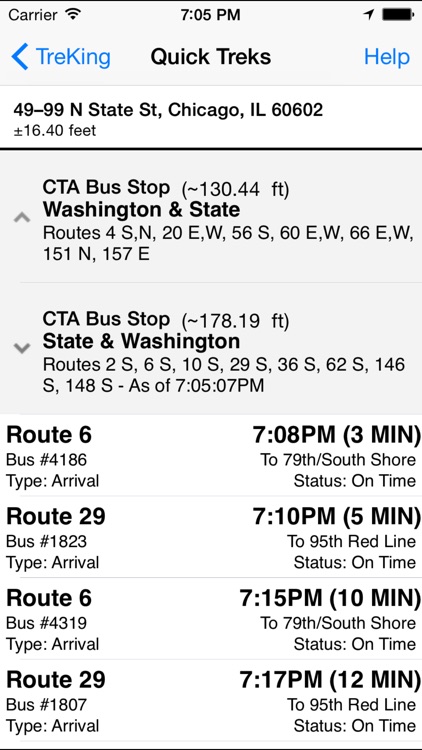The image size is (422, 750).
Task: Open Route 29 arrival at 7:17PM
Action: pos(211,700)
